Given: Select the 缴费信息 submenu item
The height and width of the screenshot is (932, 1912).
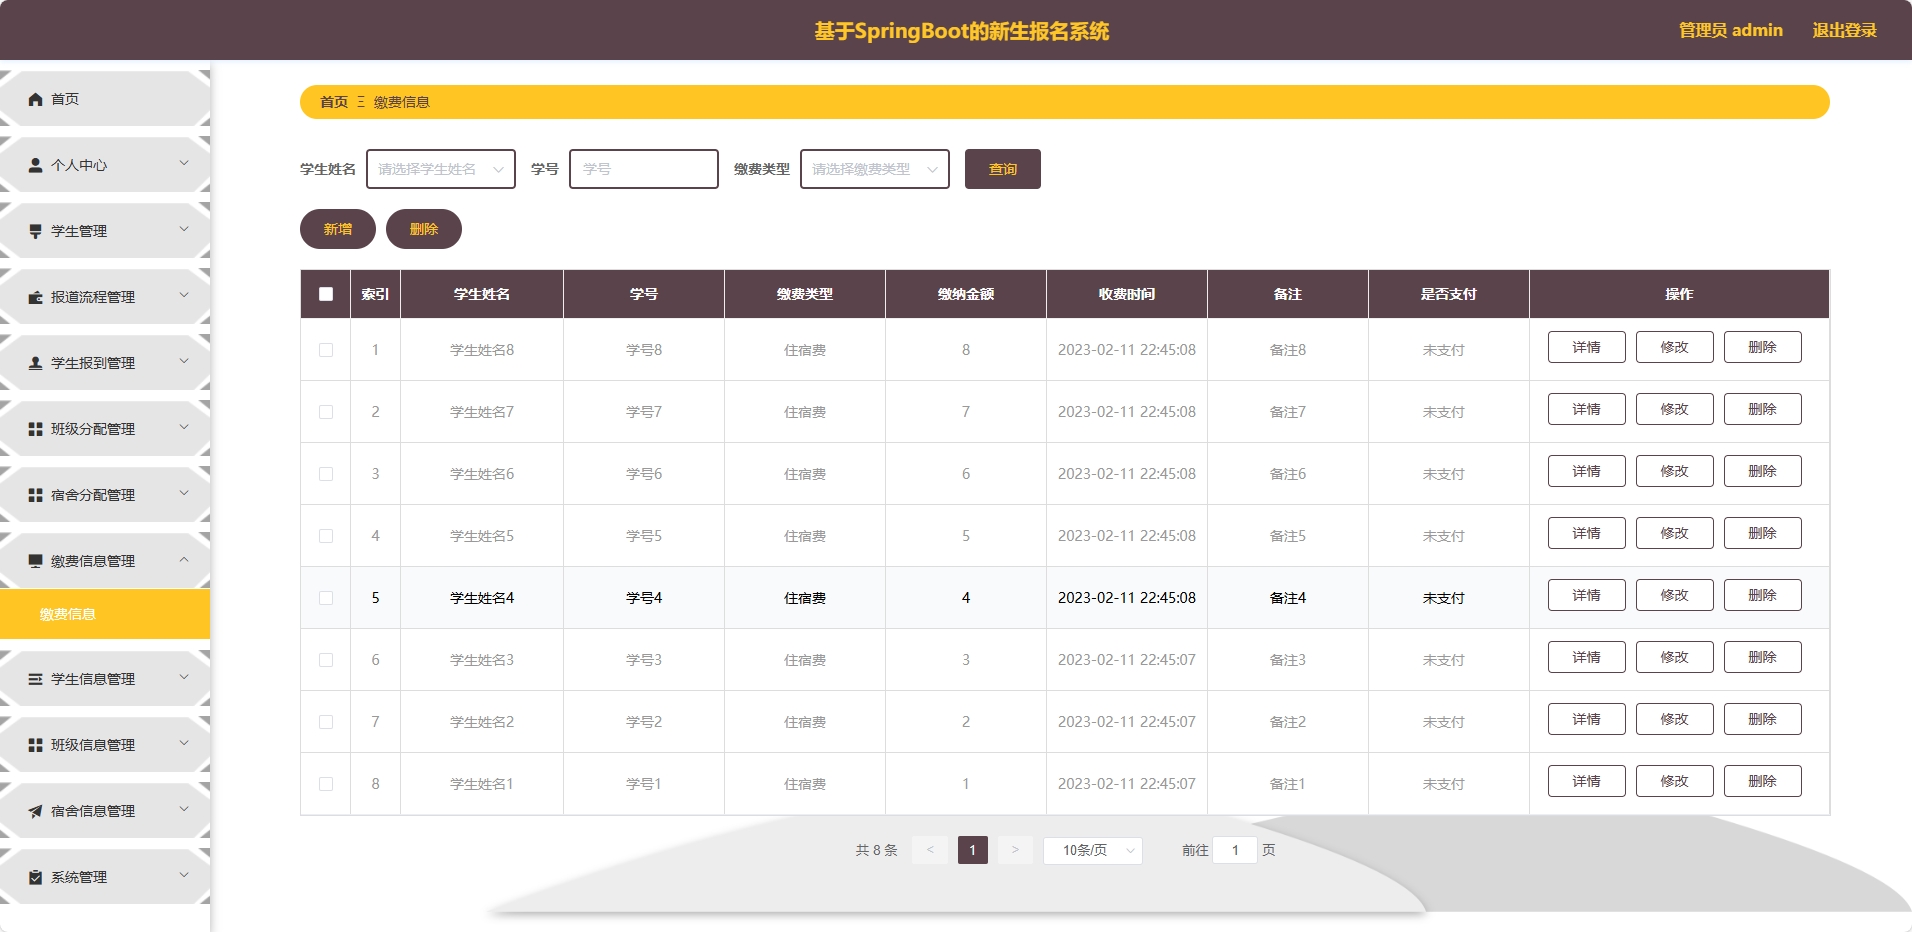Looking at the screenshot, I should click(x=105, y=614).
